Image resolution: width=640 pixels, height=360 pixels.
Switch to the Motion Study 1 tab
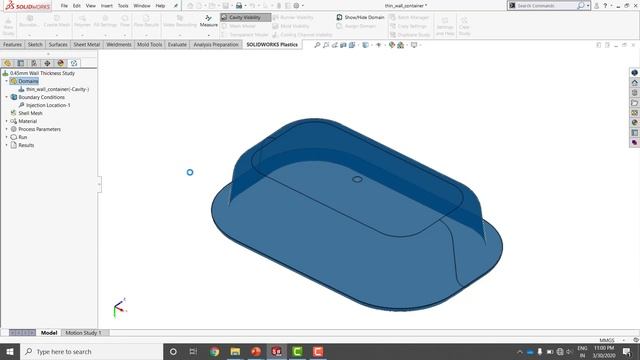tap(83, 333)
